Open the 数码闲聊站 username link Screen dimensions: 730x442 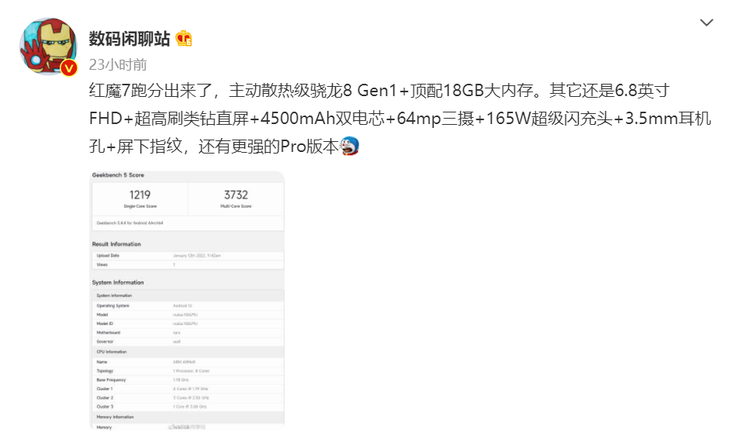[129, 39]
